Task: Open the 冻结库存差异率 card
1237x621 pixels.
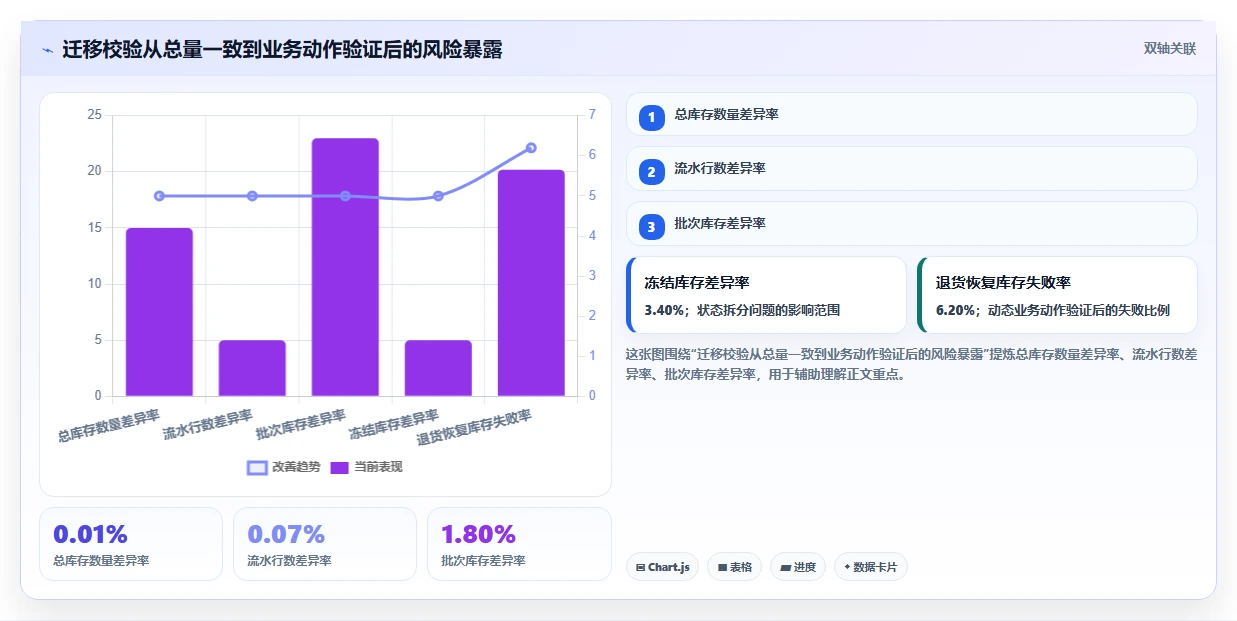Action: pyautogui.click(x=766, y=295)
